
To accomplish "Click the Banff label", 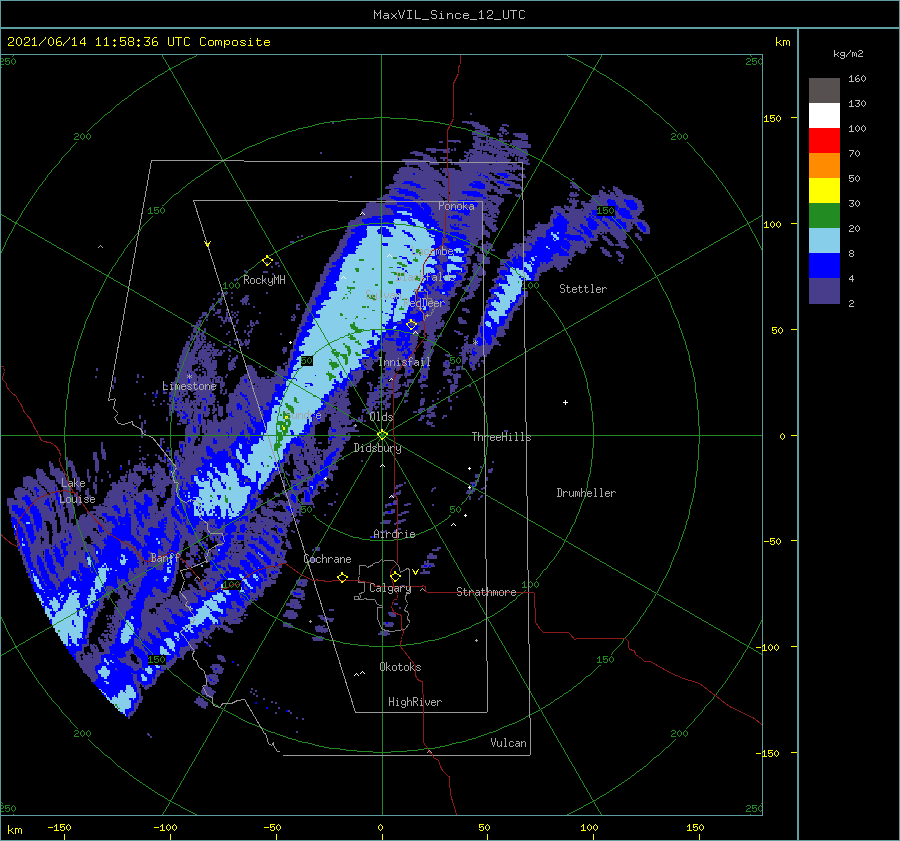I will click(x=165, y=557).
